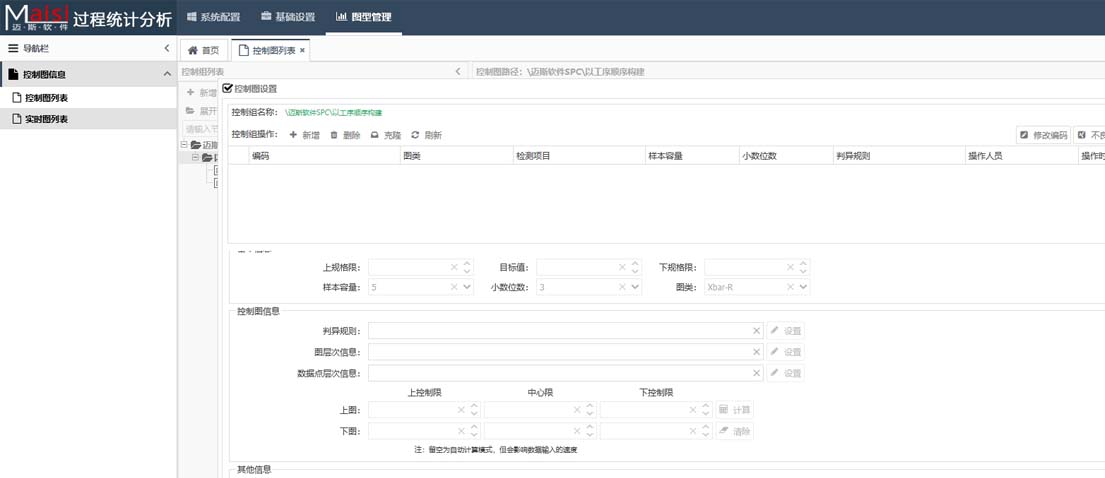Collapse the 控制图信息 sidebar section
Screen dimensions: 1105x478
pos(167,74)
